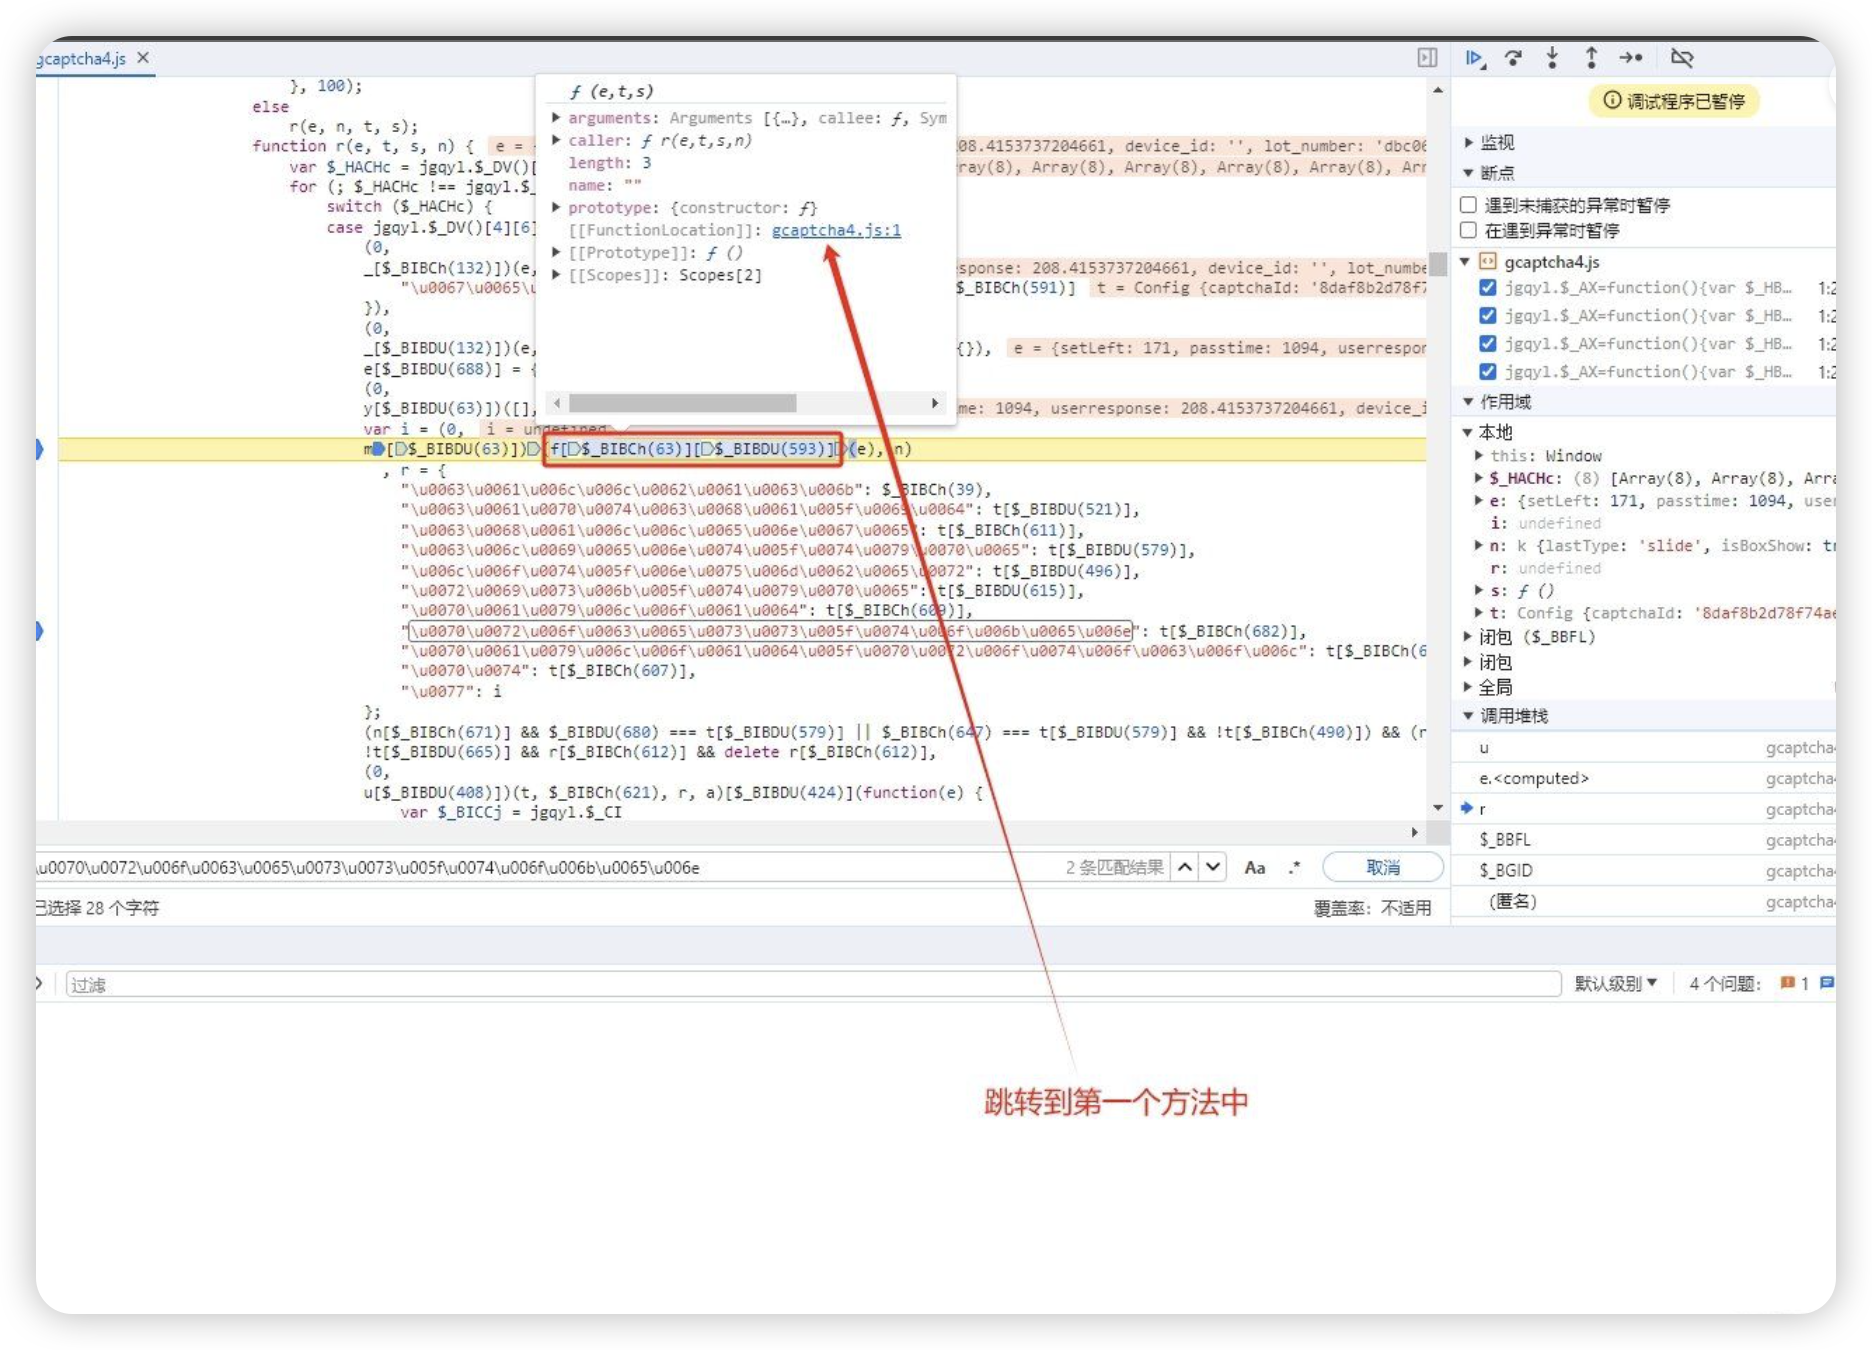Open the 默认级别 log level dropdown
The width and height of the screenshot is (1872, 1350).
pos(1615,983)
